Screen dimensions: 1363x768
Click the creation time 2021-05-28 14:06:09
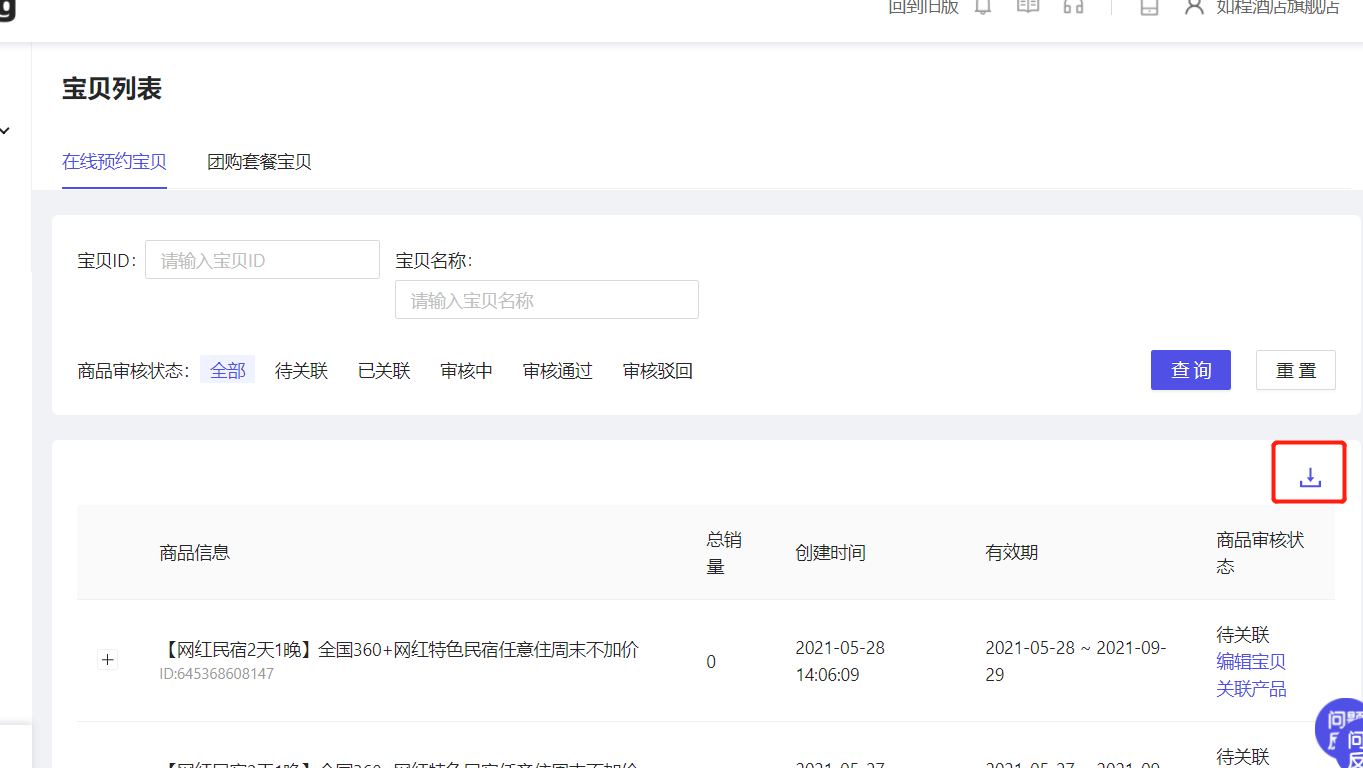pos(840,661)
